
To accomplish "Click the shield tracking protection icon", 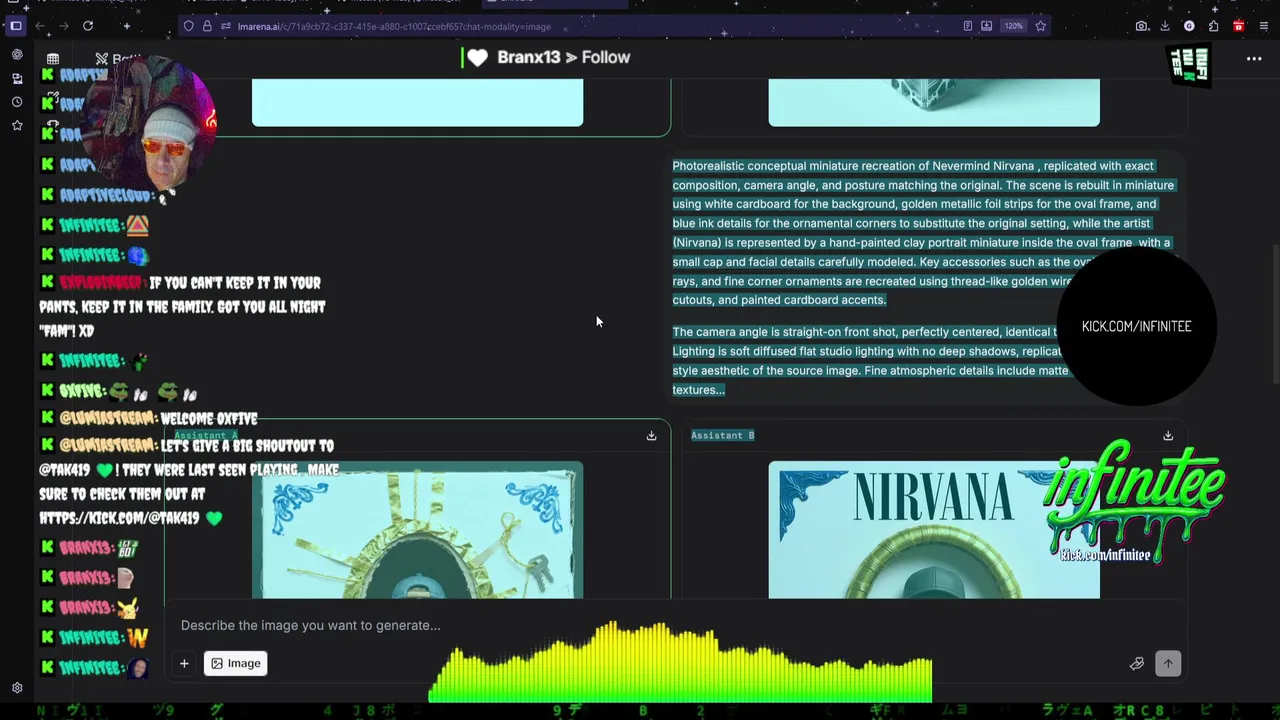I will [188, 26].
